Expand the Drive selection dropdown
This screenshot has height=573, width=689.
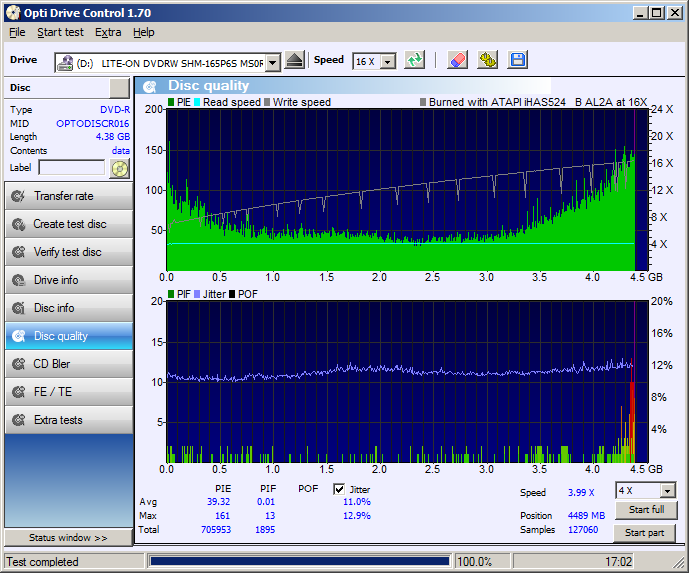click(272, 63)
